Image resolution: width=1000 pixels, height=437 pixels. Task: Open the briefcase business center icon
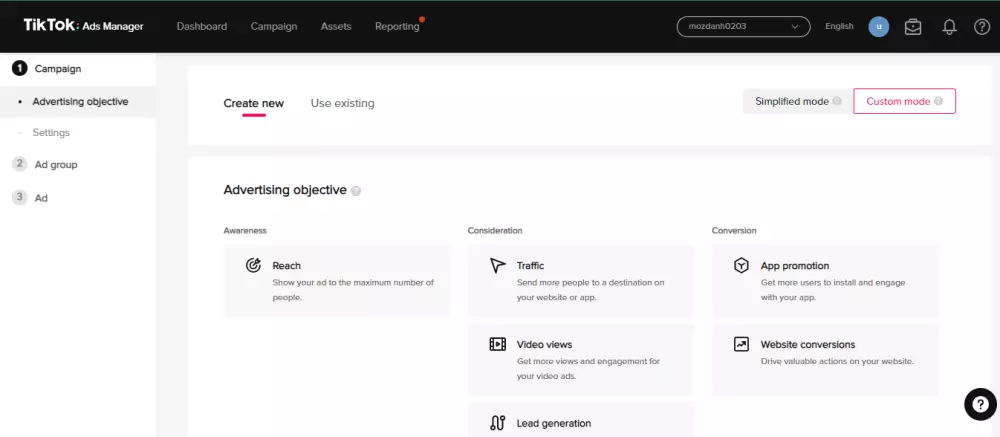[913, 27]
